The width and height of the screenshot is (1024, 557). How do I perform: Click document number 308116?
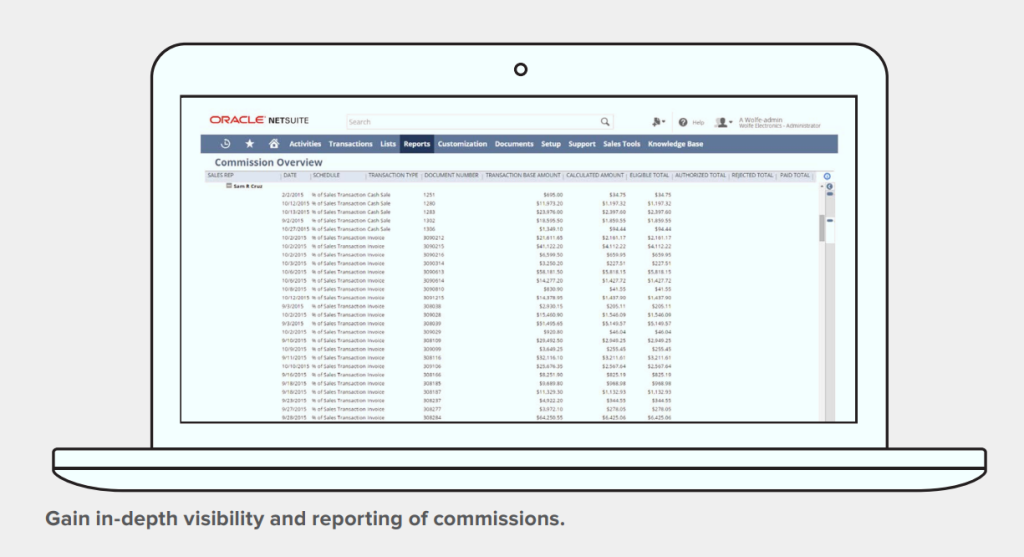click(x=432, y=358)
